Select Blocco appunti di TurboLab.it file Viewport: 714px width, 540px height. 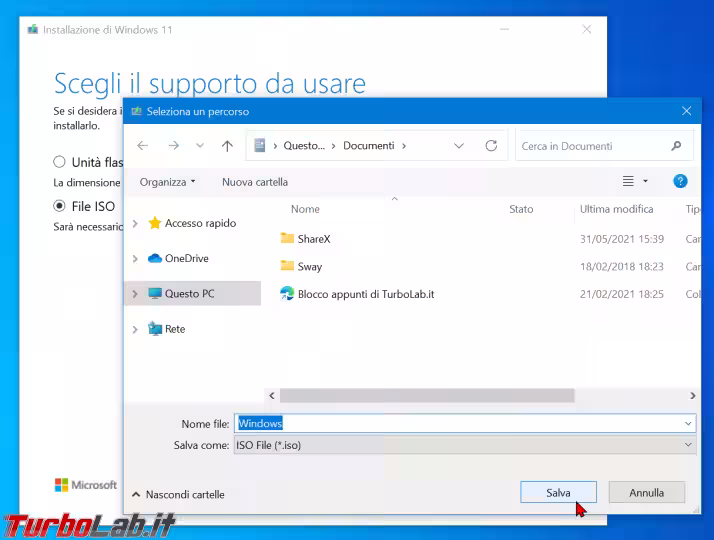tap(366, 294)
